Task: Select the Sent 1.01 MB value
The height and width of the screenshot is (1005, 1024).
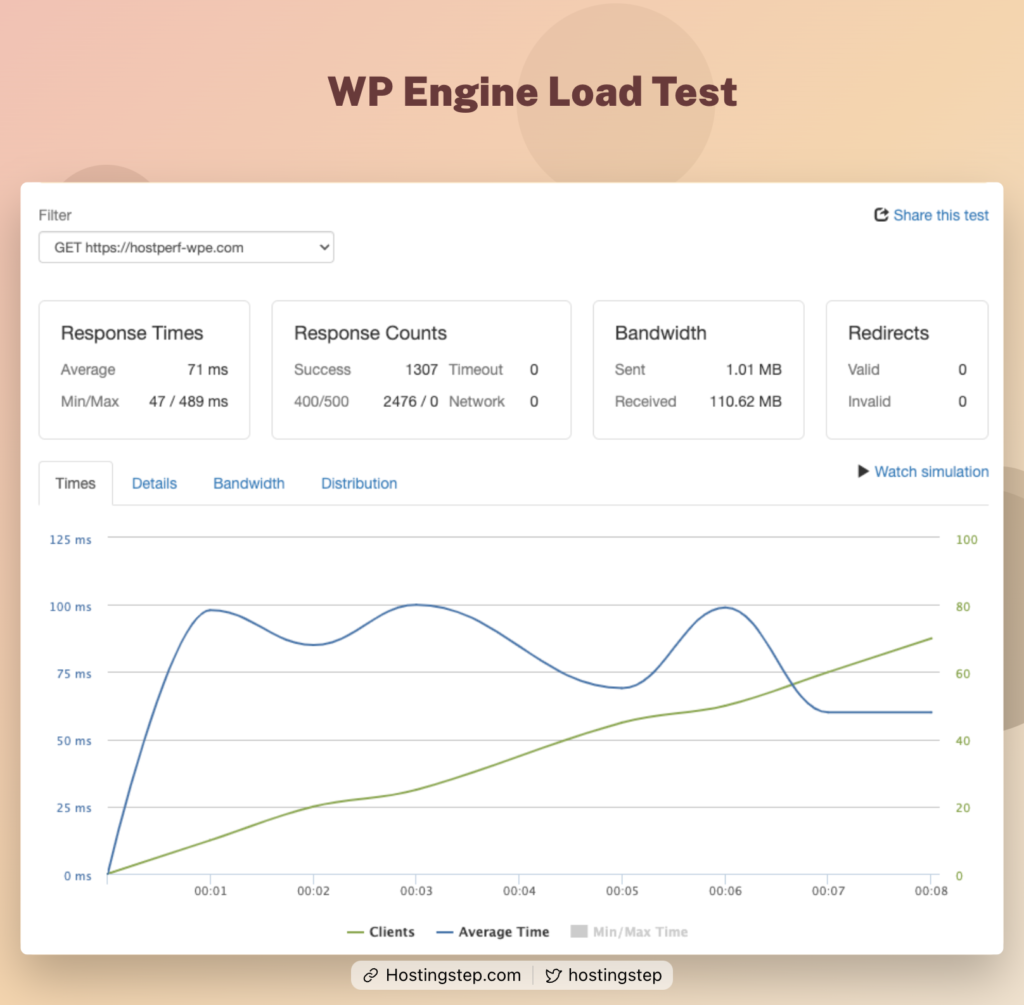Action: [x=754, y=370]
